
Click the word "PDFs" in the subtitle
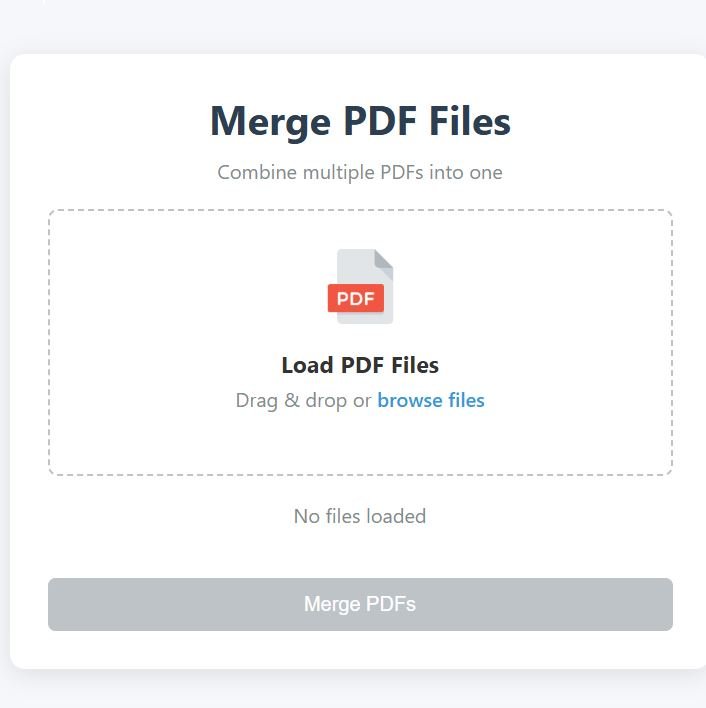coord(402,172)
